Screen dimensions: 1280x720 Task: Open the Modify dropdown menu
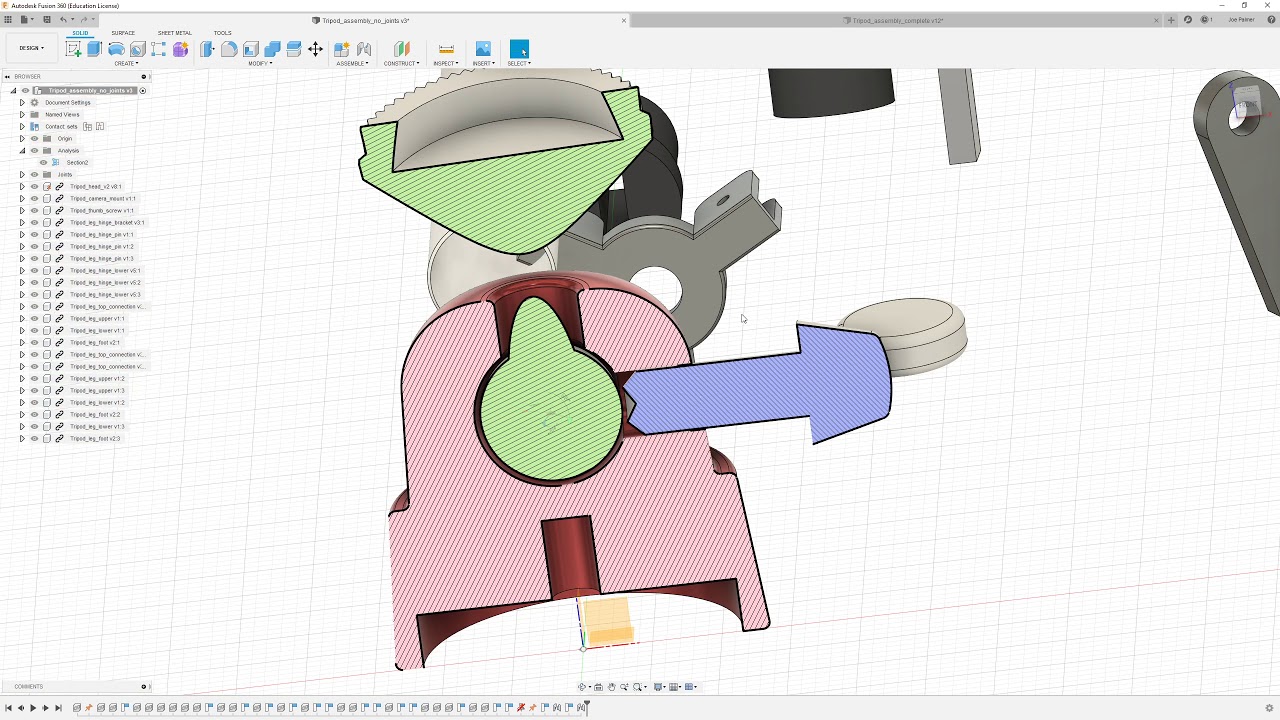pos(260,64)
